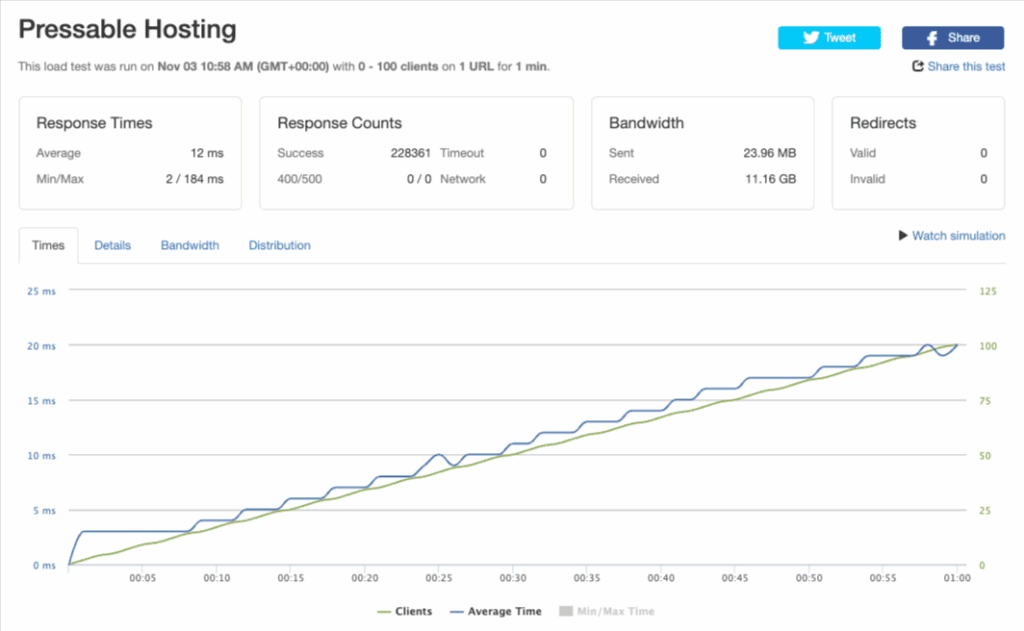Viewport: 1024px width, 631px height.
Task: Select the Distribution tab
Action: point(279,245)
